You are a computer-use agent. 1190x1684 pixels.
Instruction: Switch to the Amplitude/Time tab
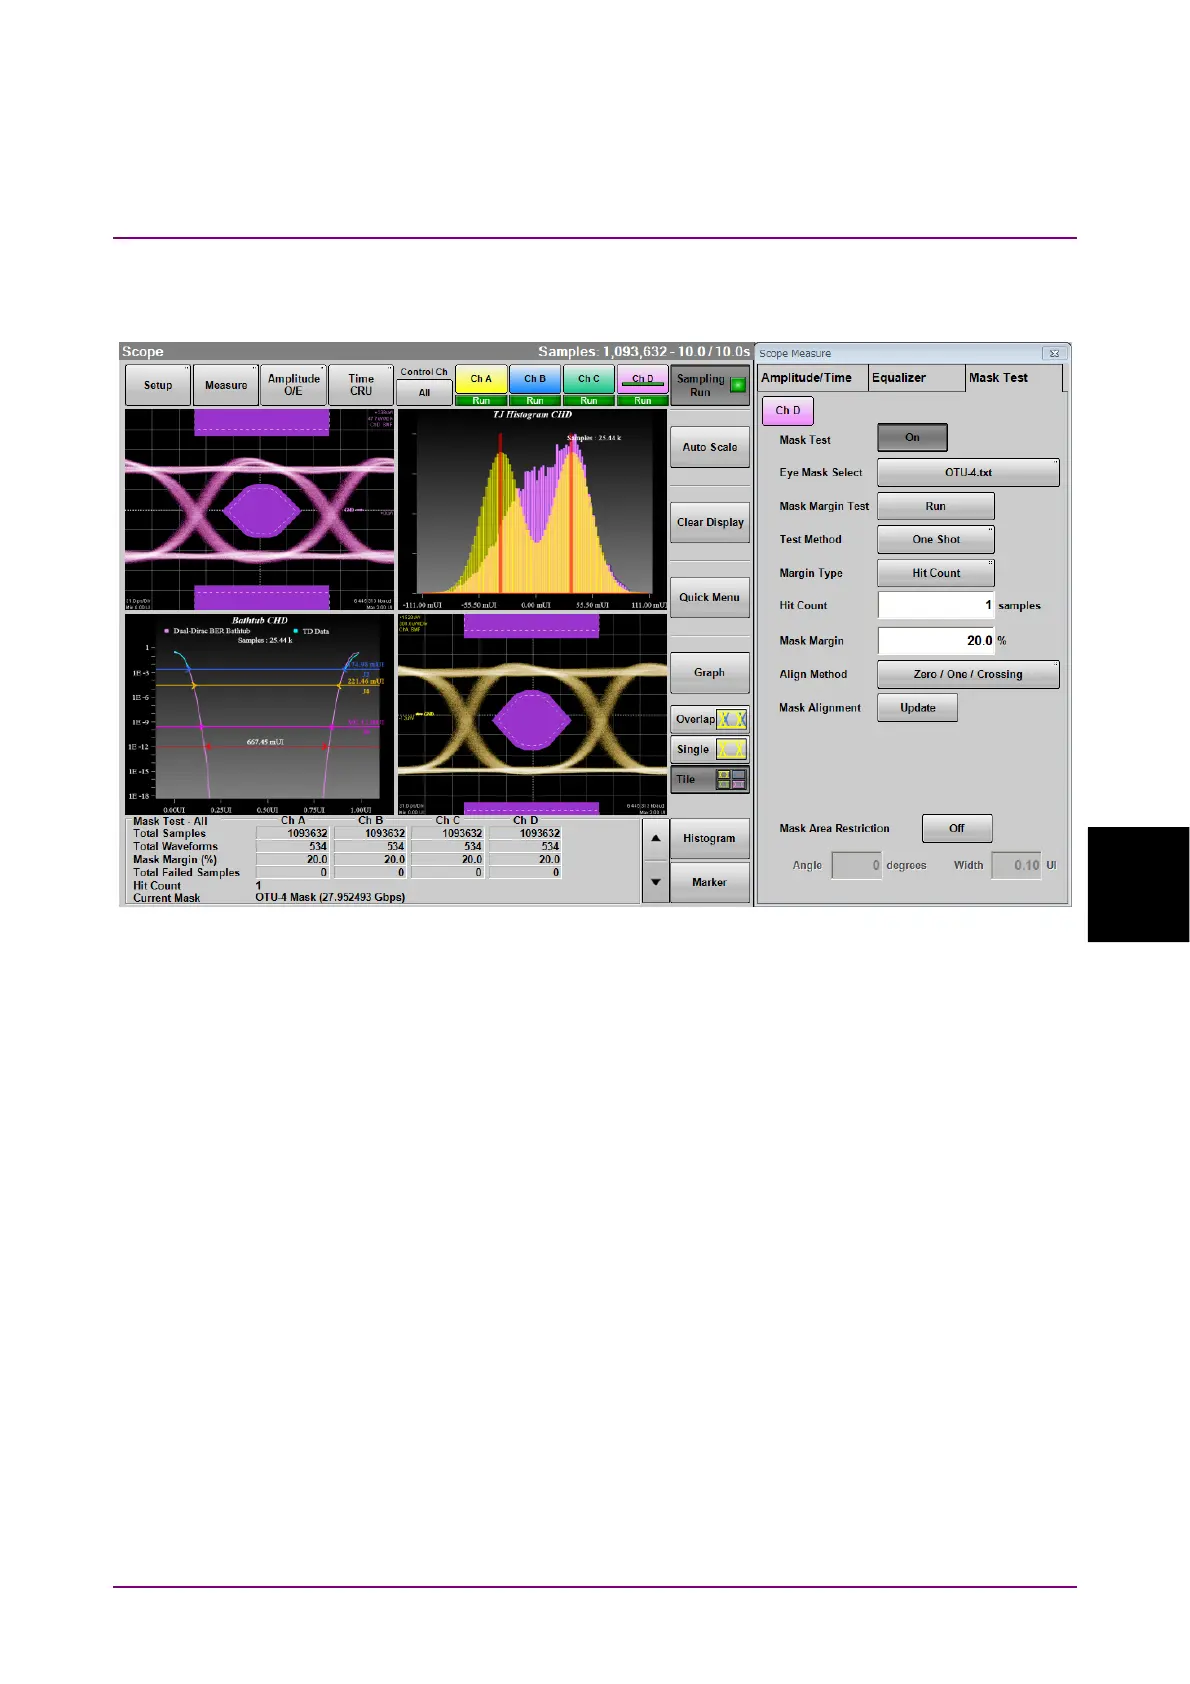[x=811, y=378]
